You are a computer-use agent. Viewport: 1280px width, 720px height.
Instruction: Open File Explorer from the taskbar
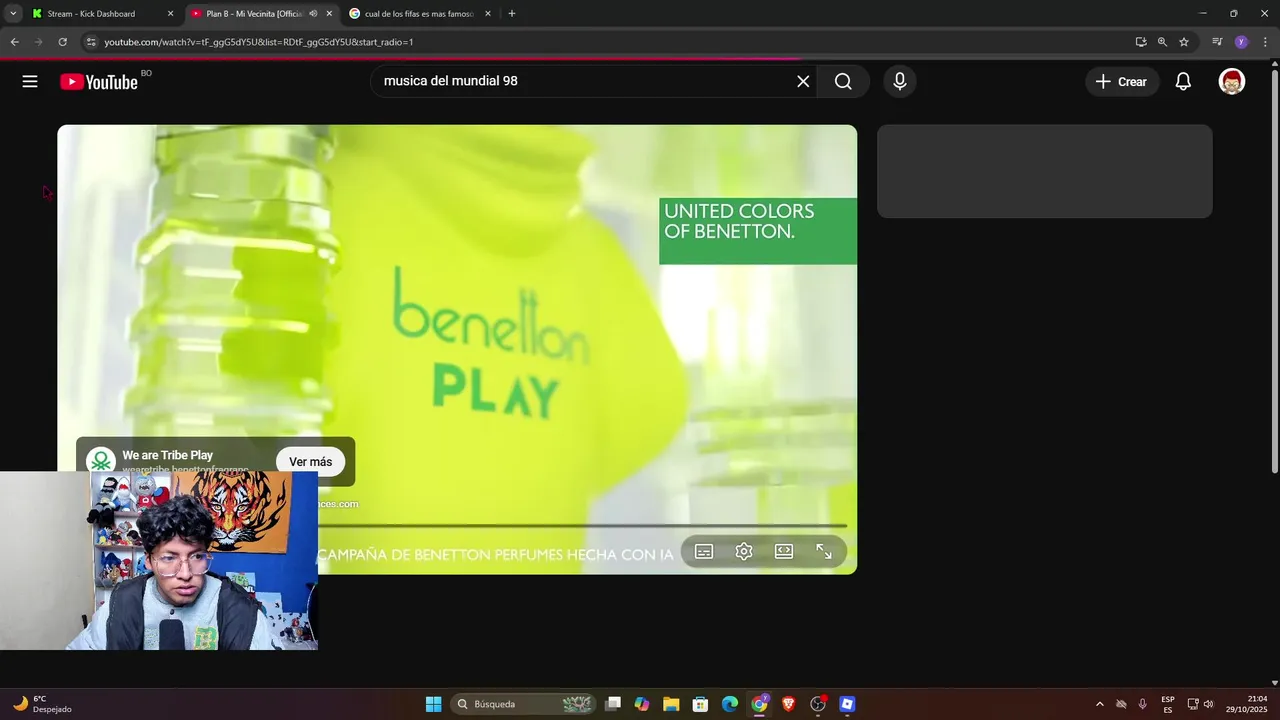[x=671, y=704]
